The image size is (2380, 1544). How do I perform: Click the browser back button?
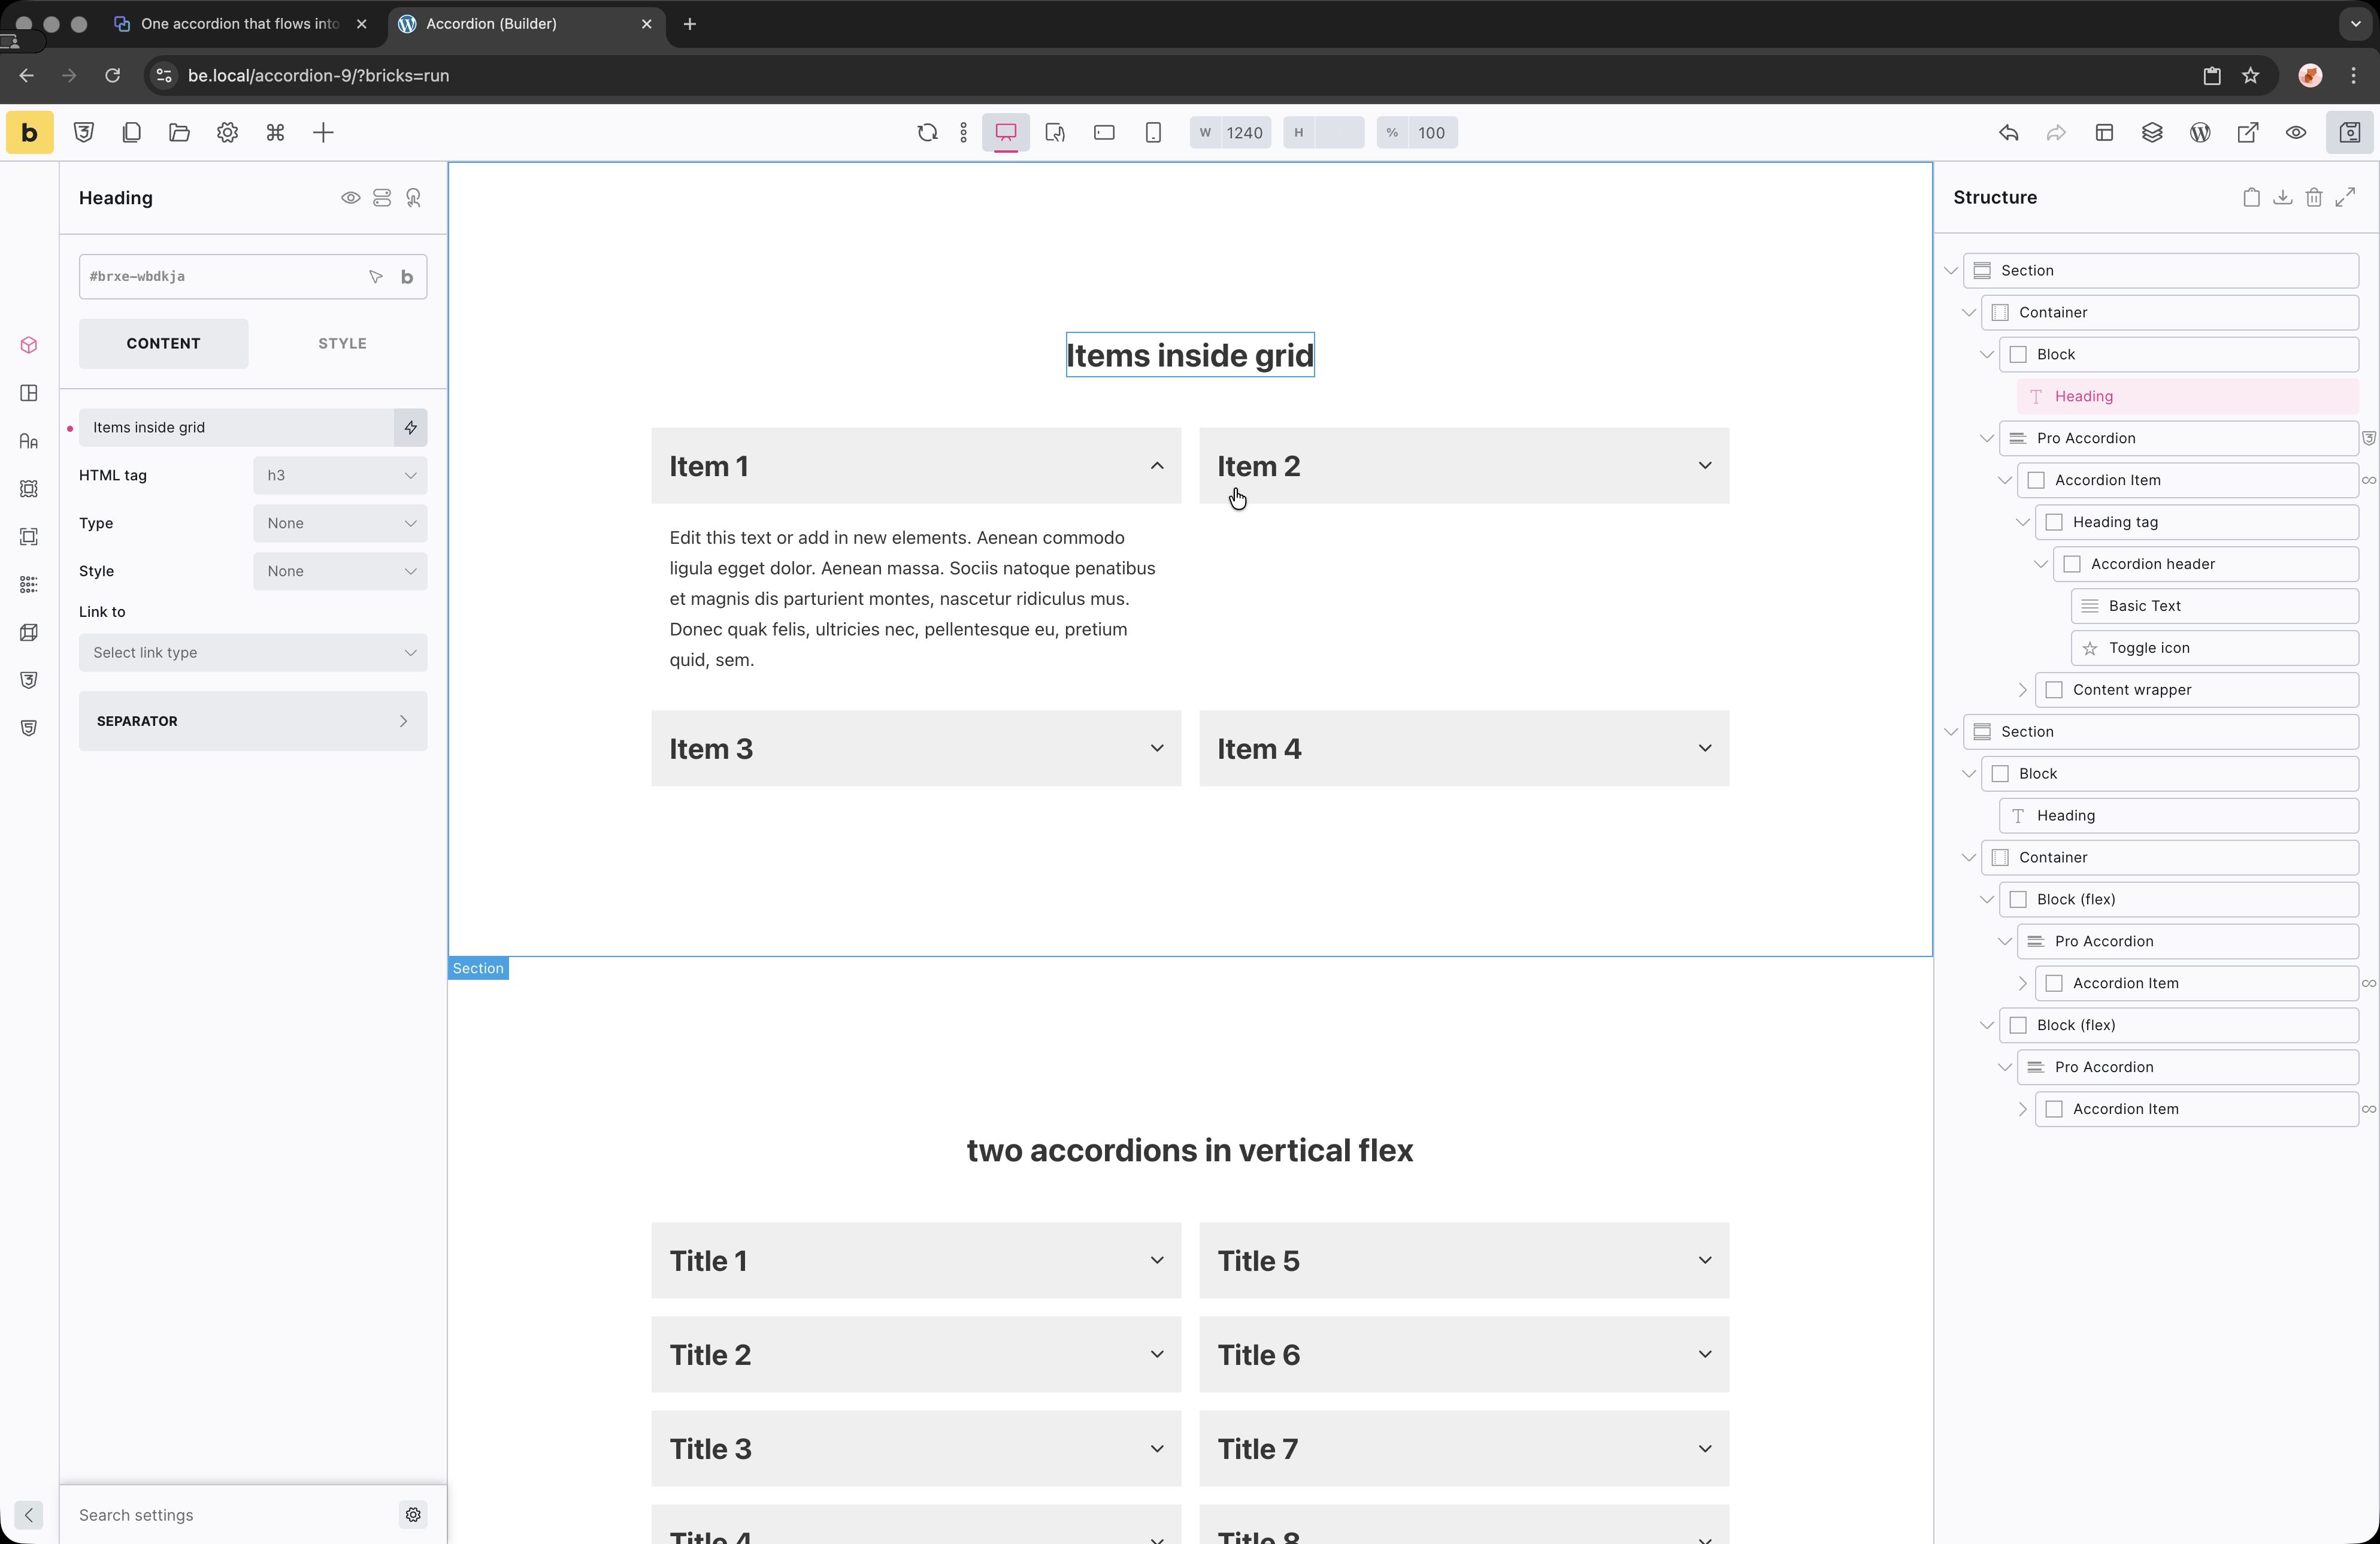click(27, 76)
